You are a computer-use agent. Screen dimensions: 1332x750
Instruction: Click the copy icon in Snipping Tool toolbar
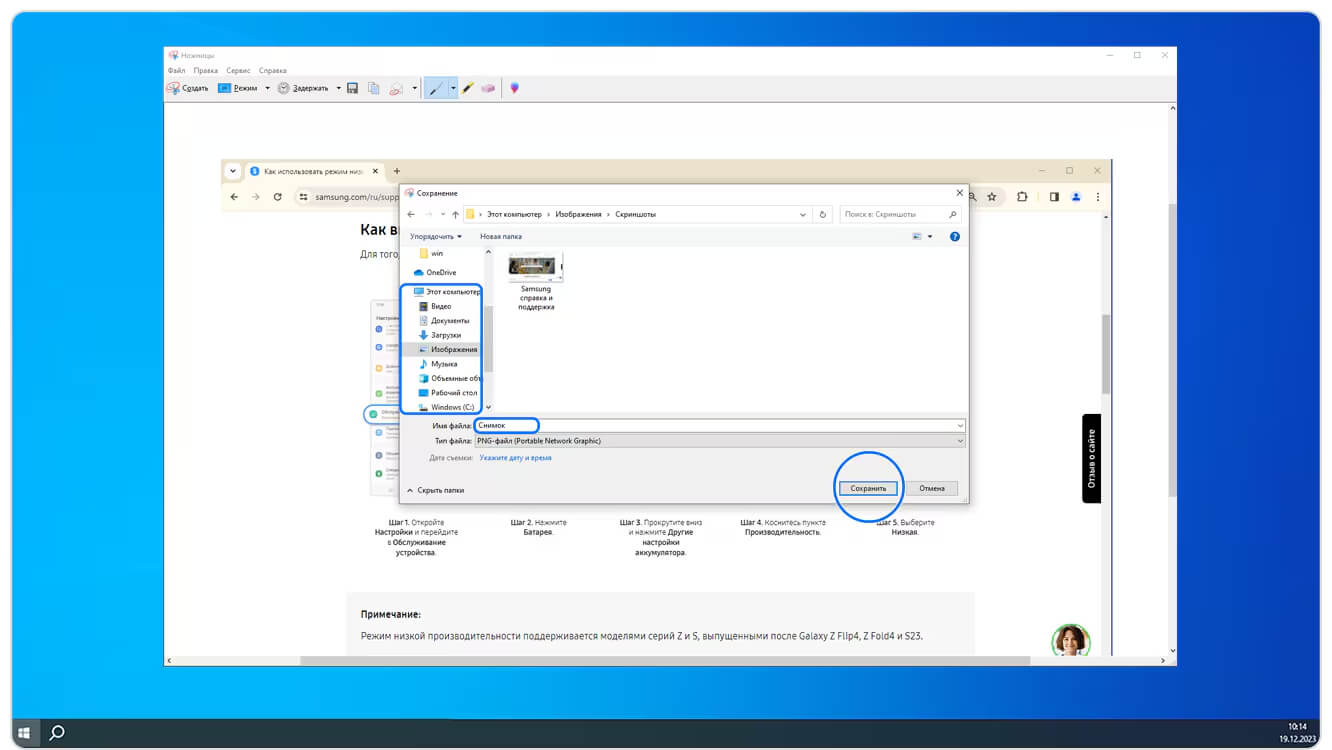click(373, 88)
